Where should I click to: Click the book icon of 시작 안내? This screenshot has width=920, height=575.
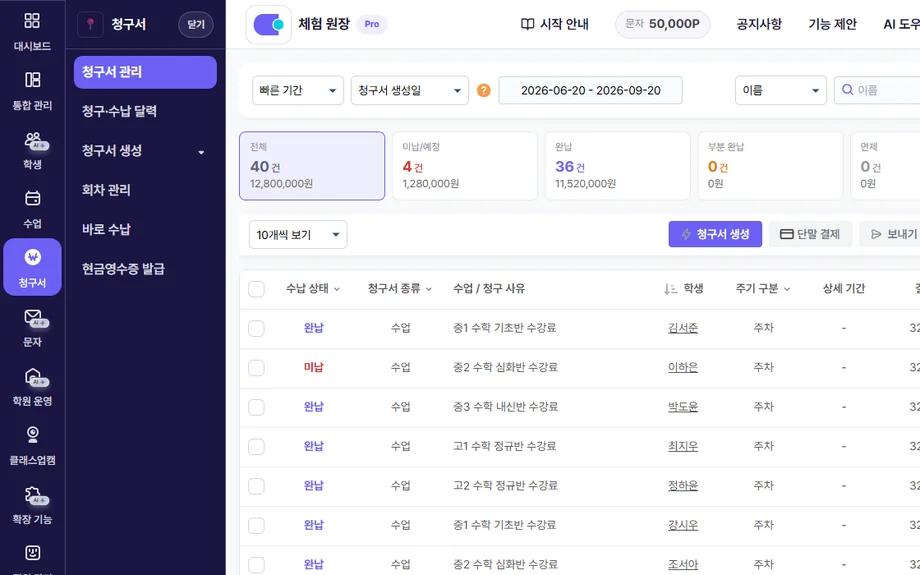point(527,24)
